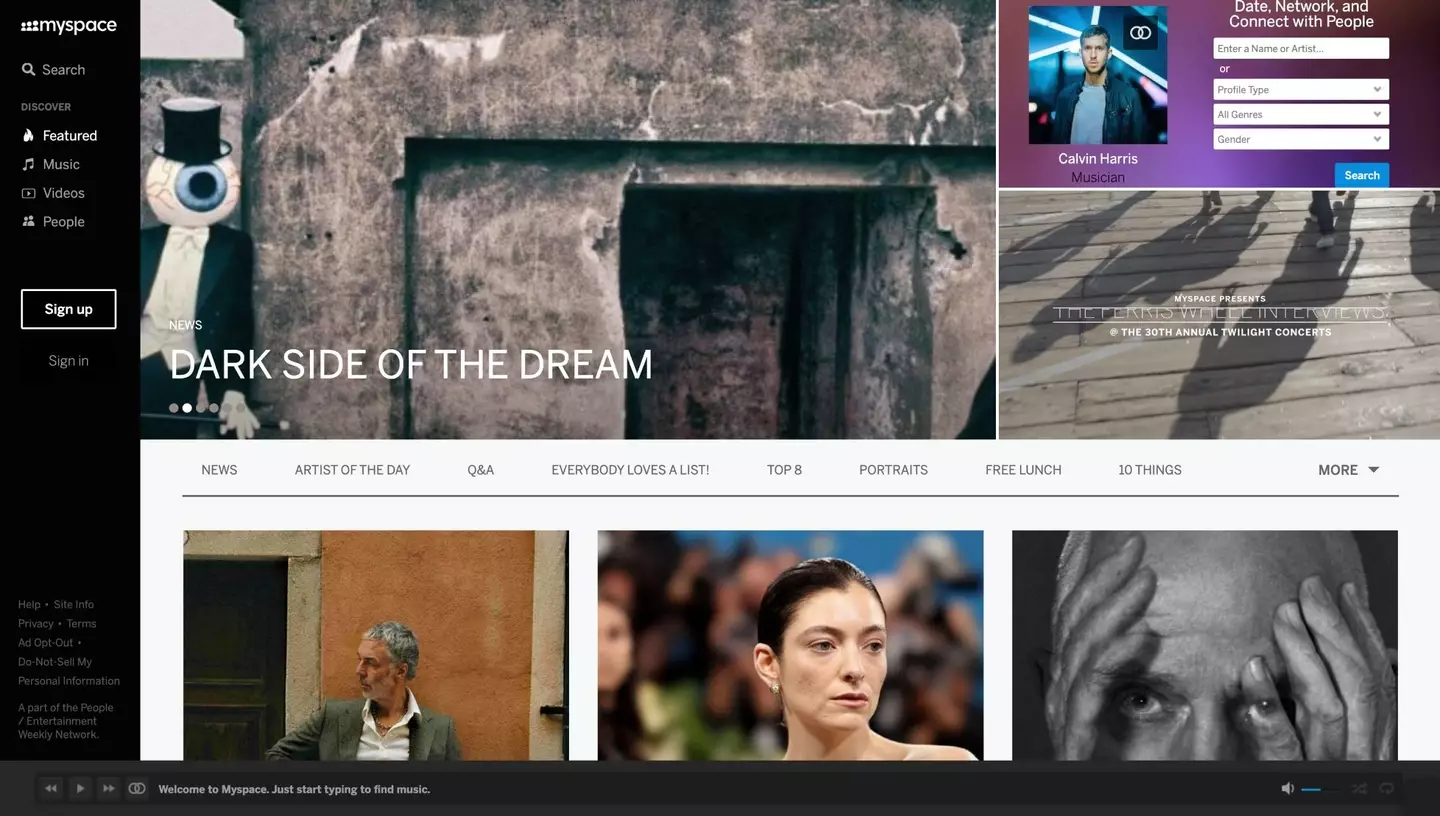Switch to the ARTIST OF THE DAY tab

coord(352,469)
